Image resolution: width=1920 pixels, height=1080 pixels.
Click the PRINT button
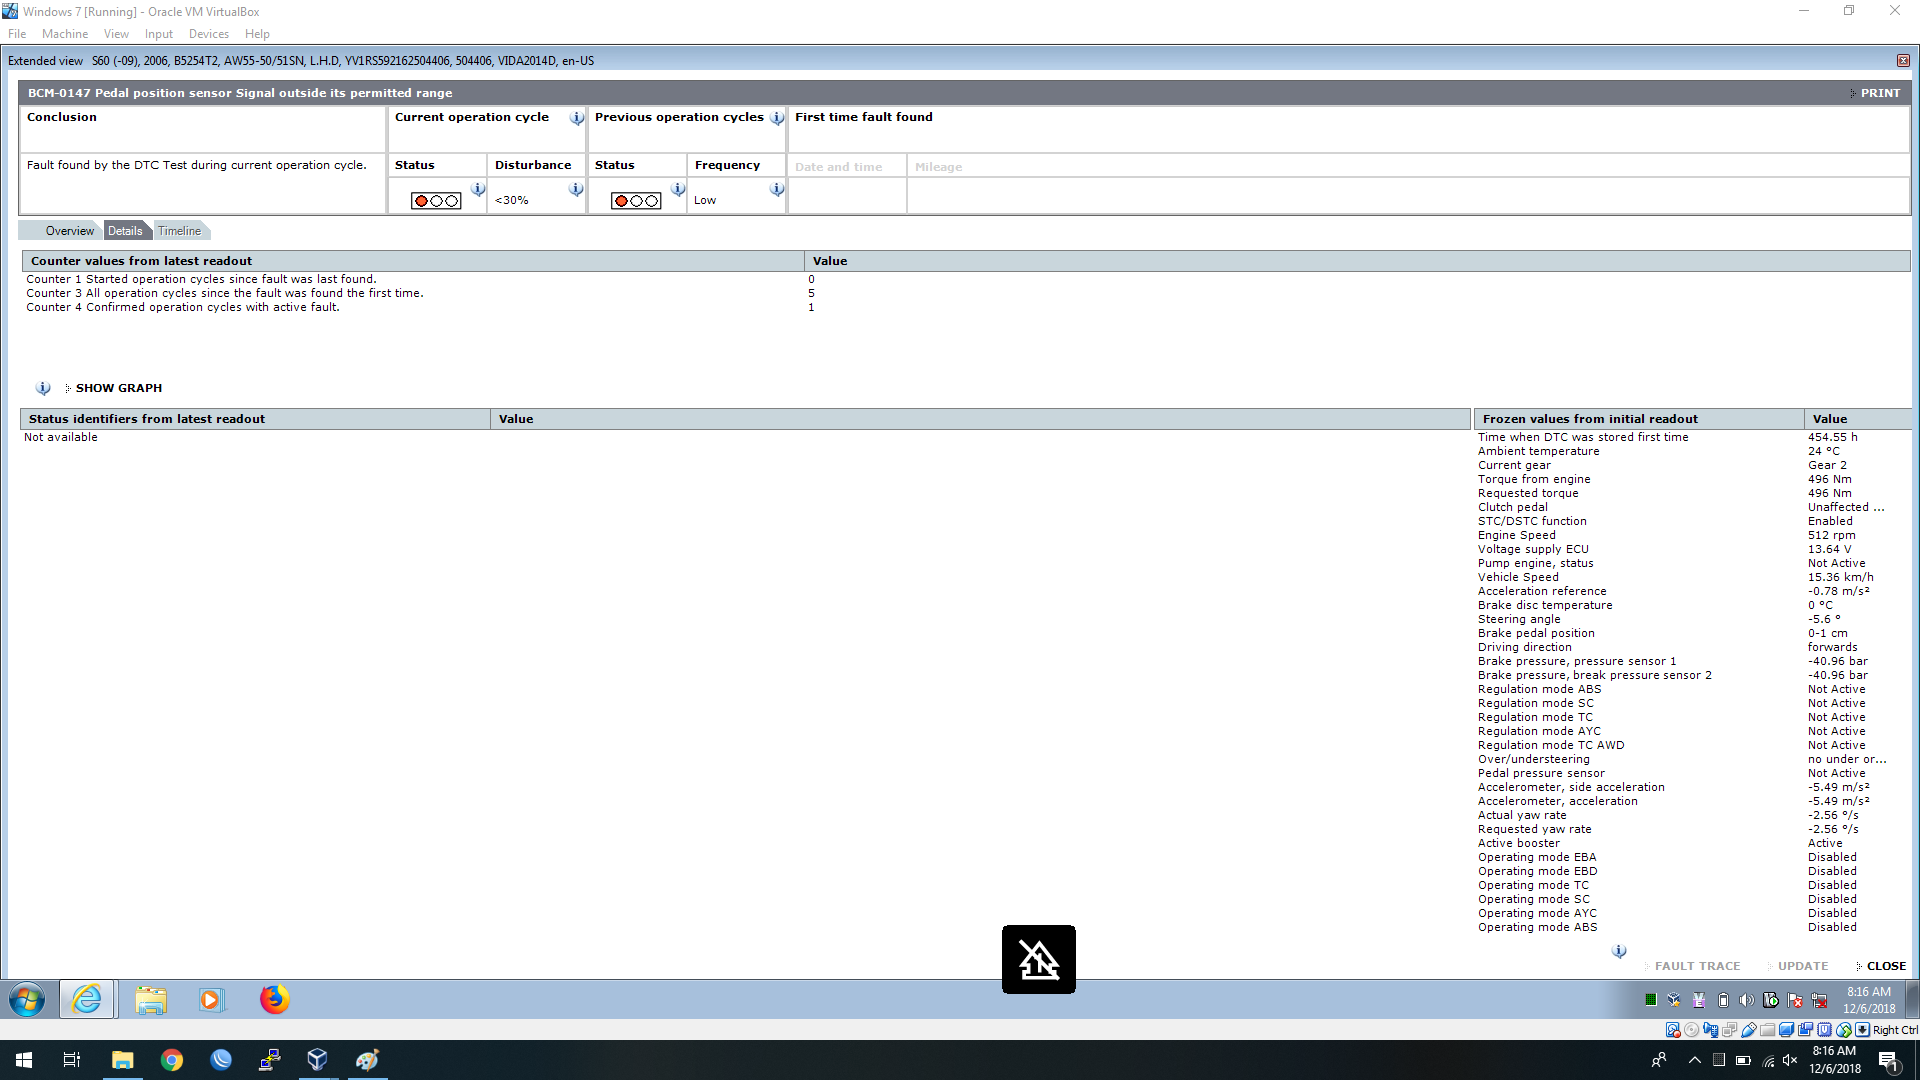1879,93
